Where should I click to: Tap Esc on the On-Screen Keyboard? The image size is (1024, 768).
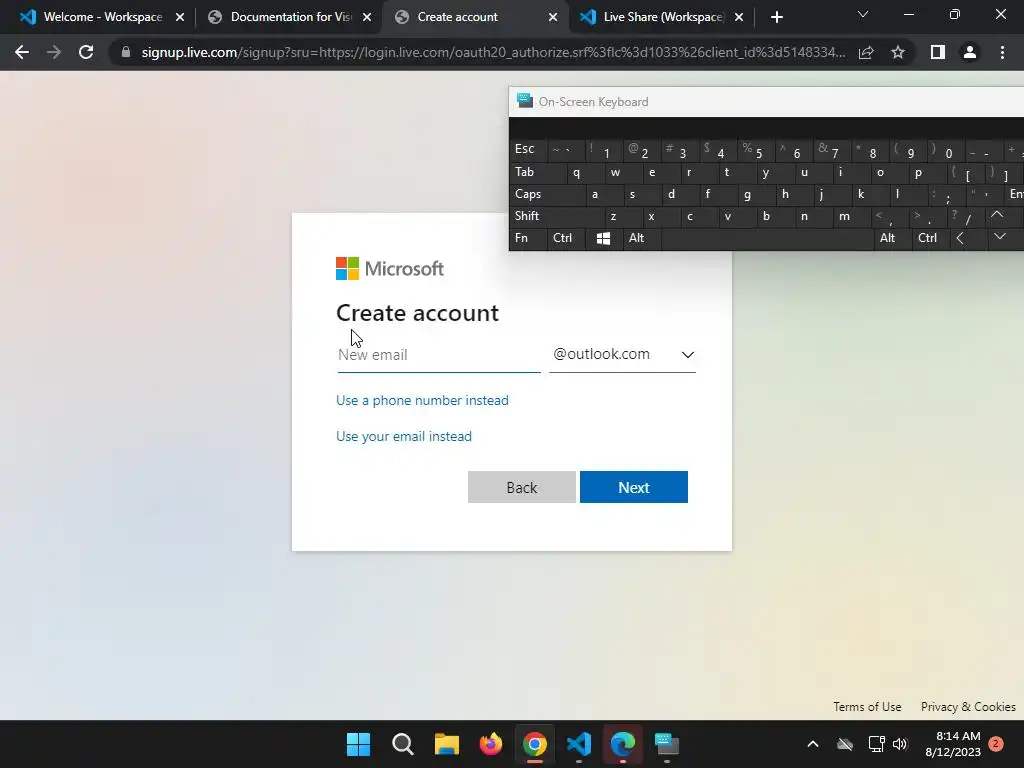click(528, 150)
